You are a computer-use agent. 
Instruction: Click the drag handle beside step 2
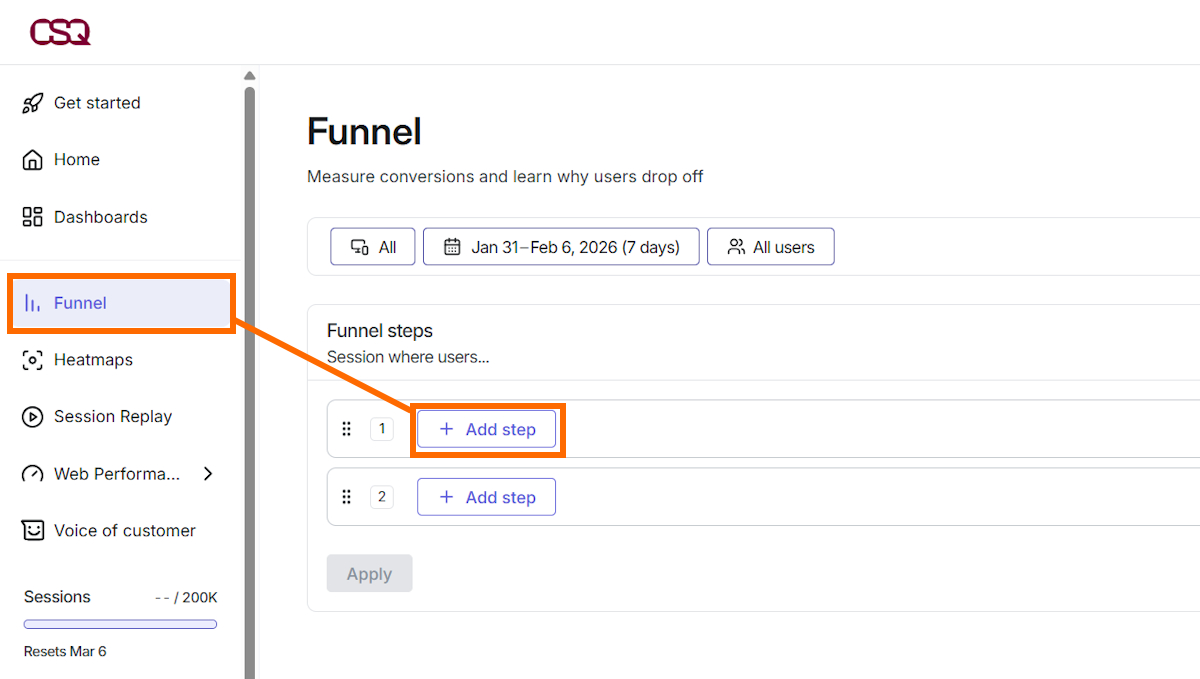(x=346, y=496)
